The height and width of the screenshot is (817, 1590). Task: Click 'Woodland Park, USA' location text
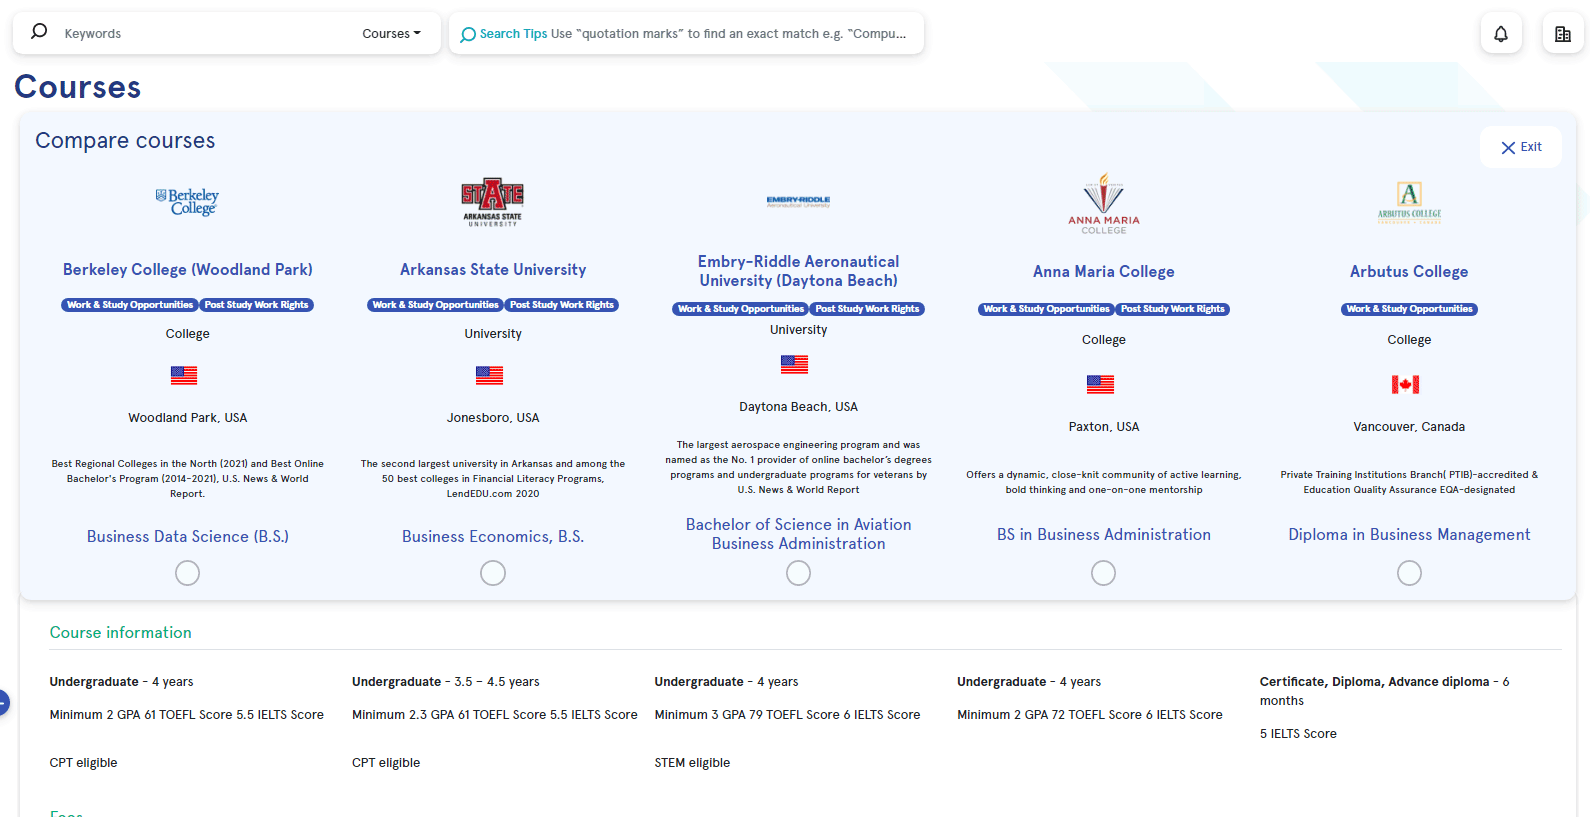click(188, 418)
